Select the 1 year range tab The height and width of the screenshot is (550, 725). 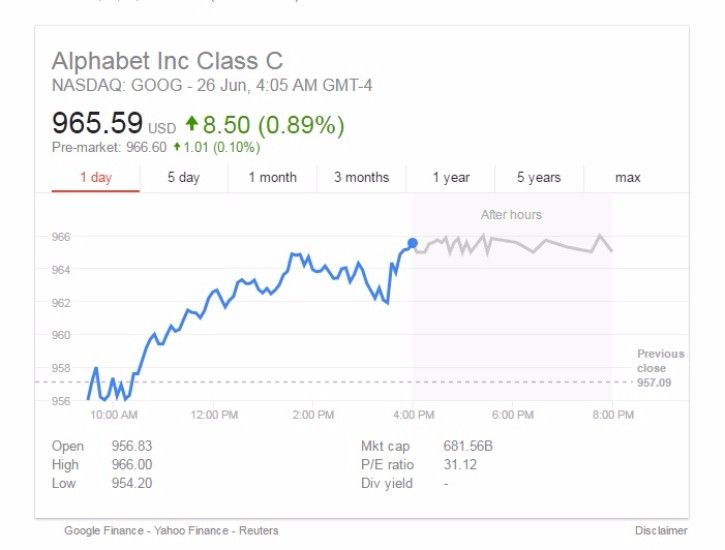click(x=451, y=178)
